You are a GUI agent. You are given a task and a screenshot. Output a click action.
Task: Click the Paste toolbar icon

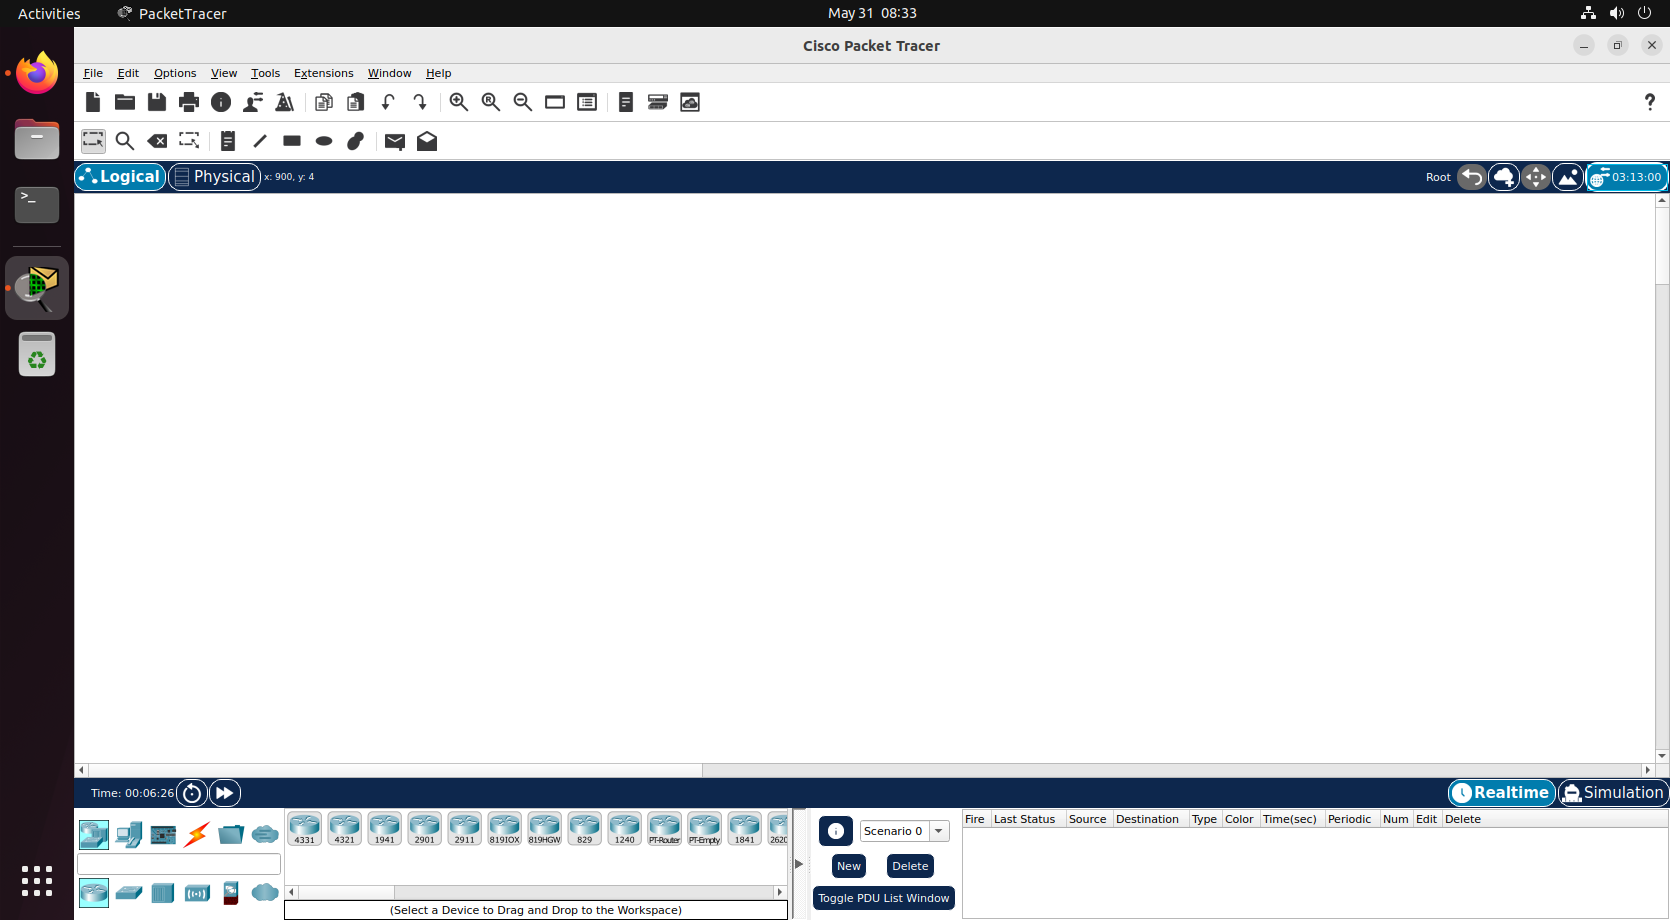(355, 102)
